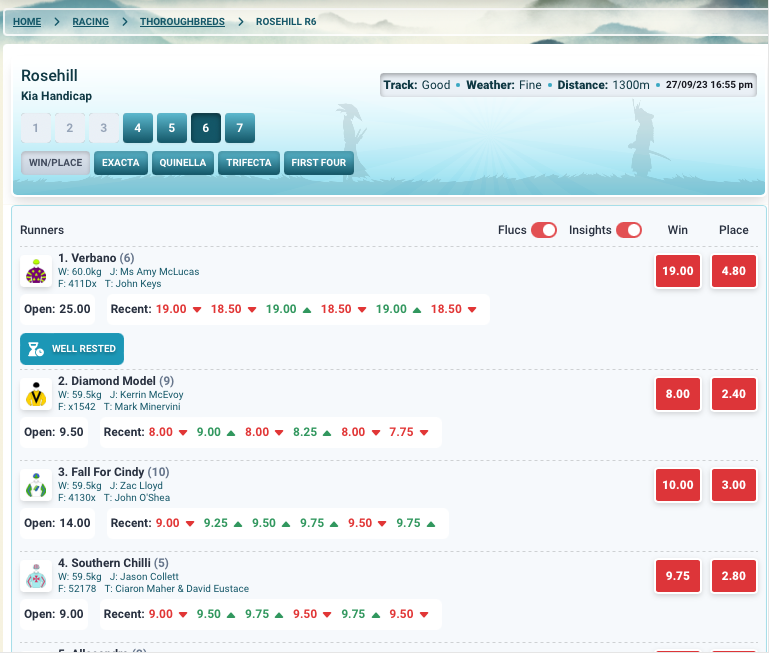Select race 3 button
Viewport: 769px width, 653px height.
click(x=103, y=128)
